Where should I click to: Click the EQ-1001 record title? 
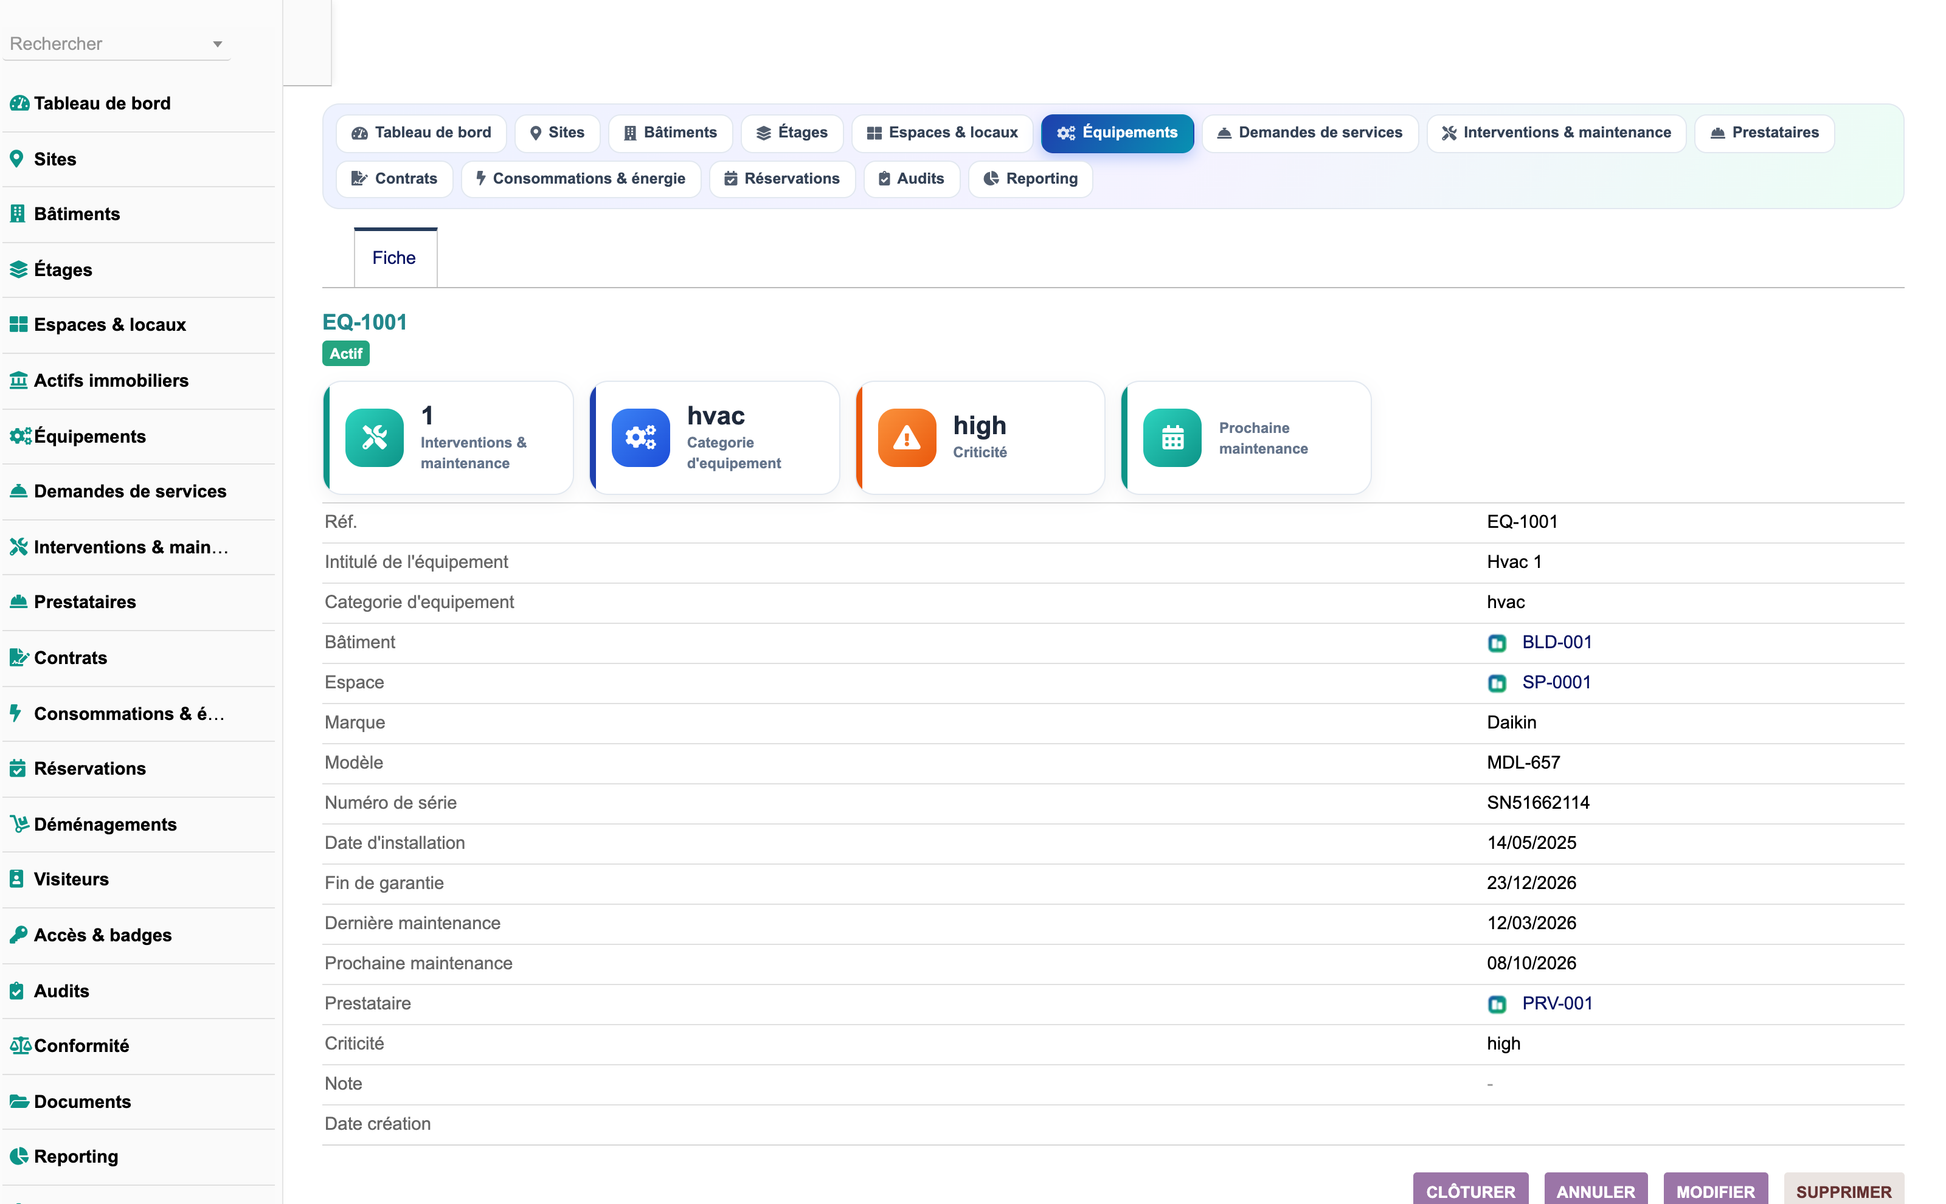click(364, 322)
